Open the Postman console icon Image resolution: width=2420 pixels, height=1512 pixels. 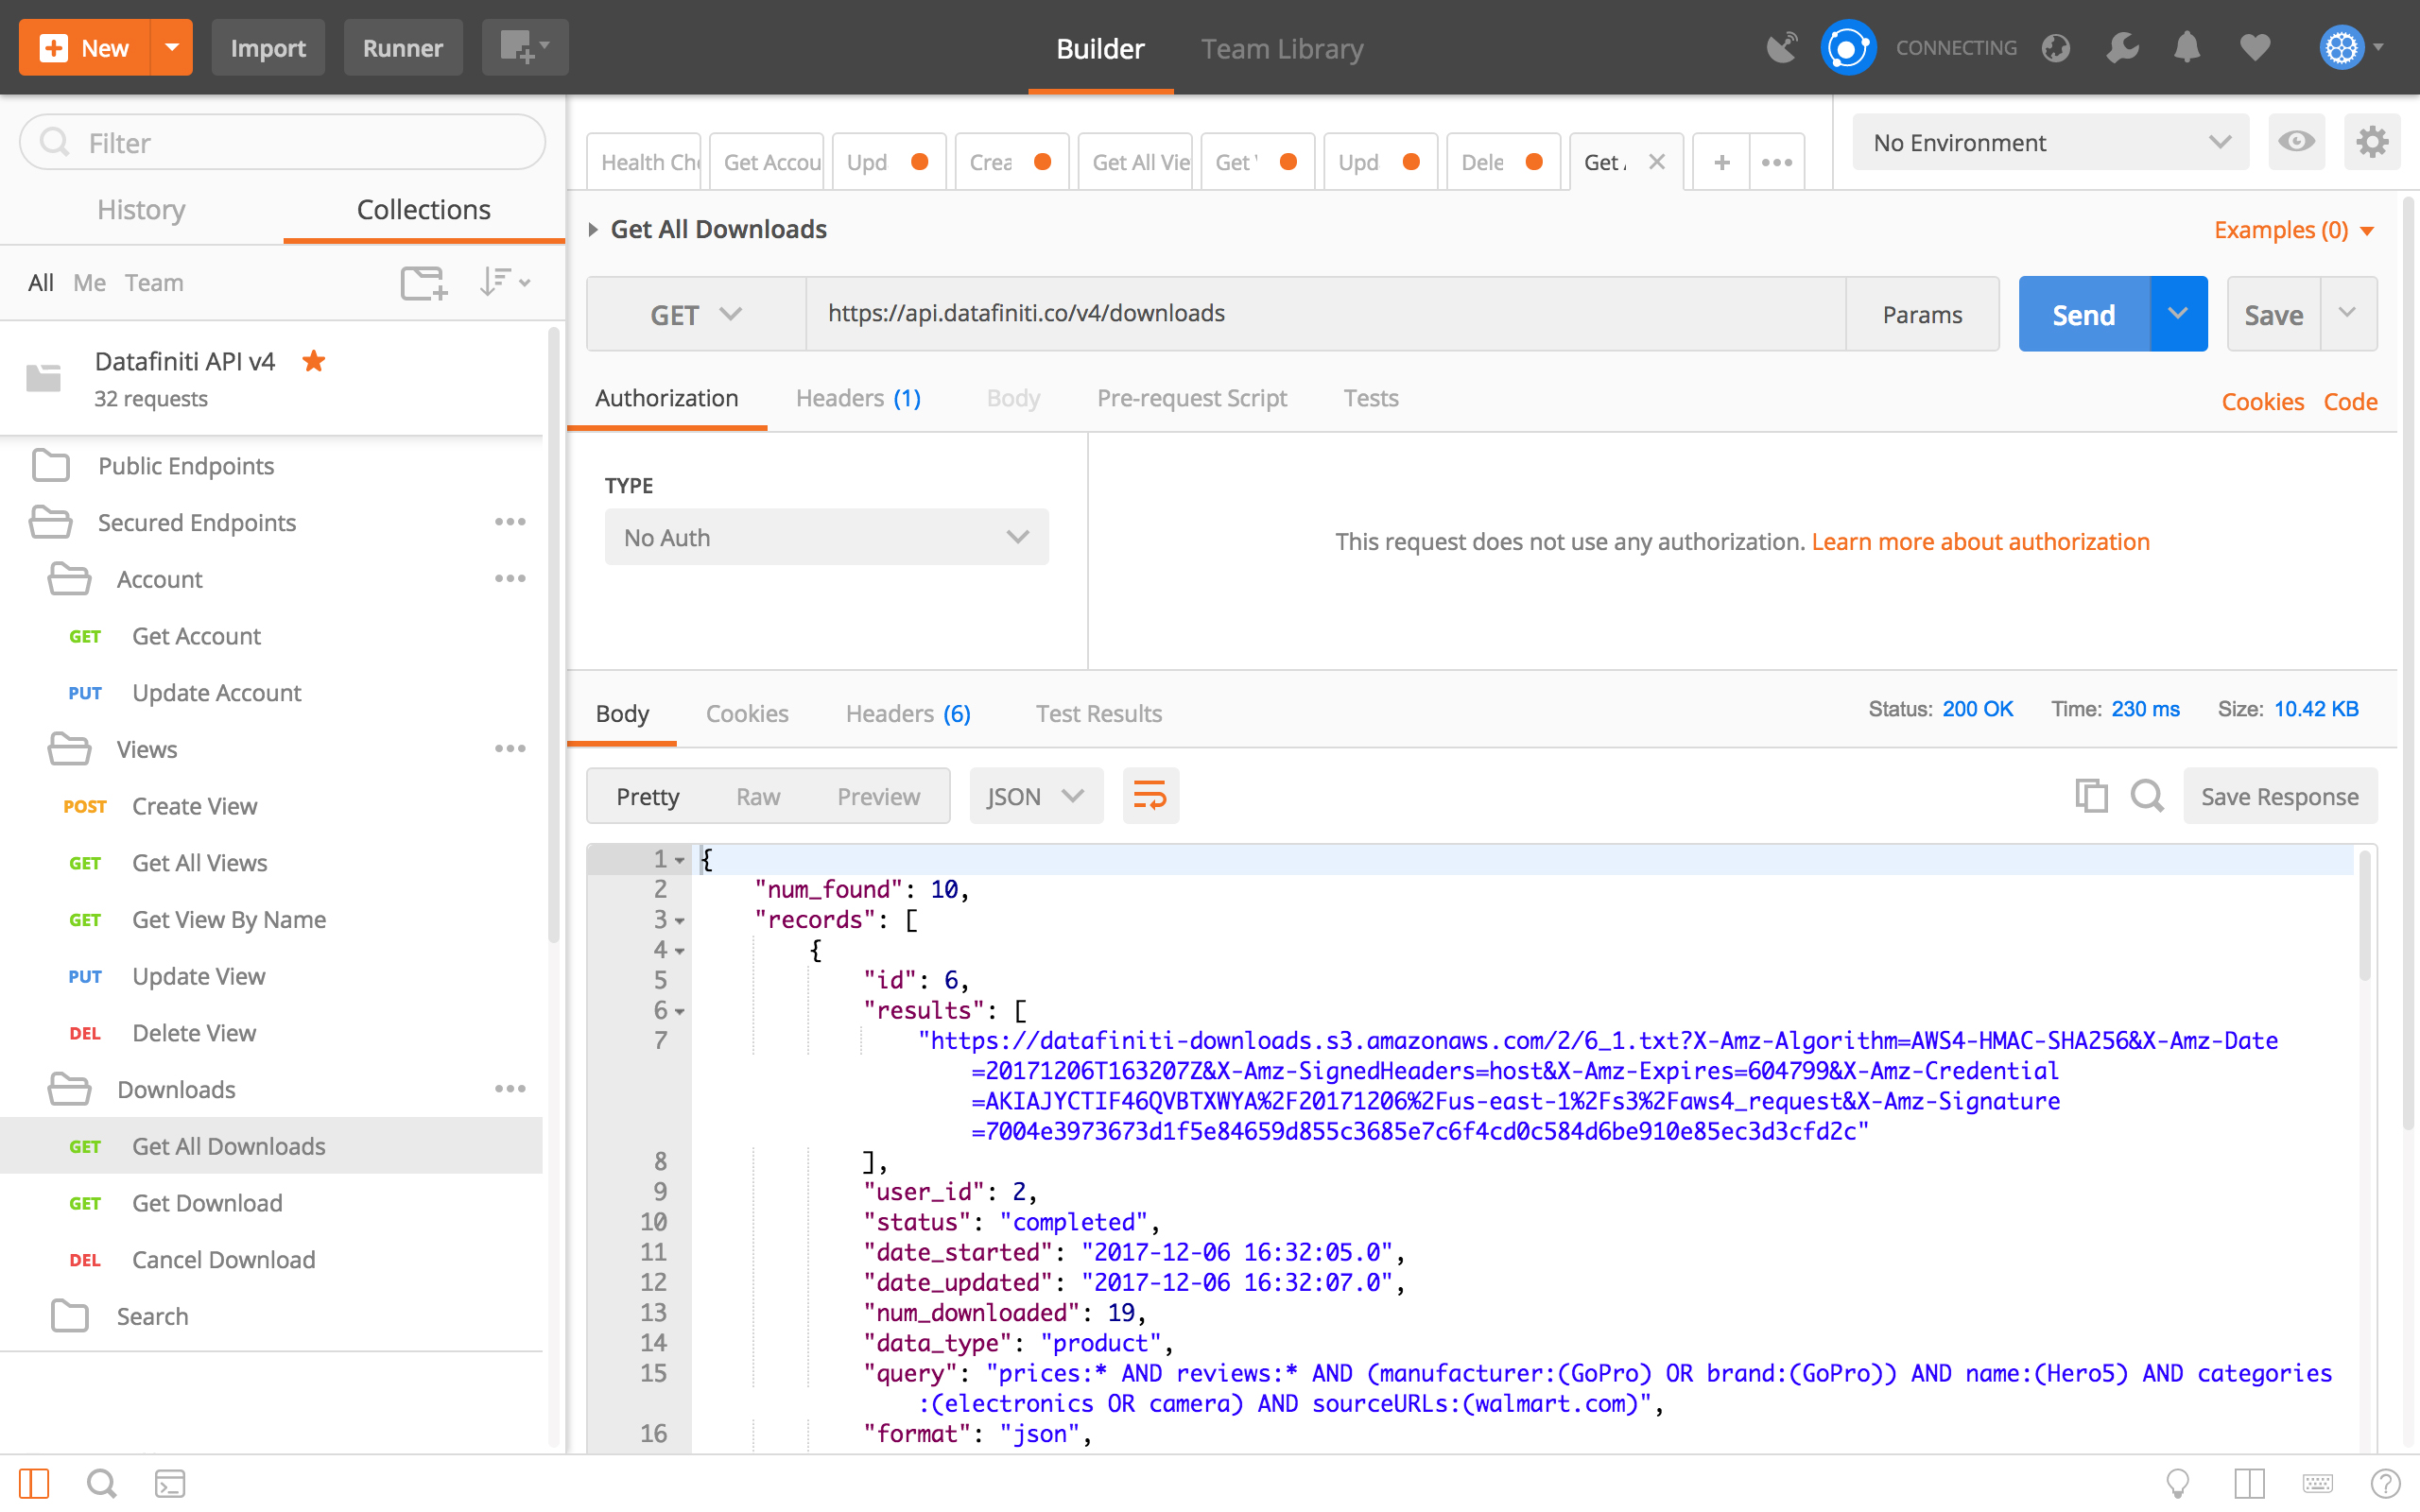169,1483
